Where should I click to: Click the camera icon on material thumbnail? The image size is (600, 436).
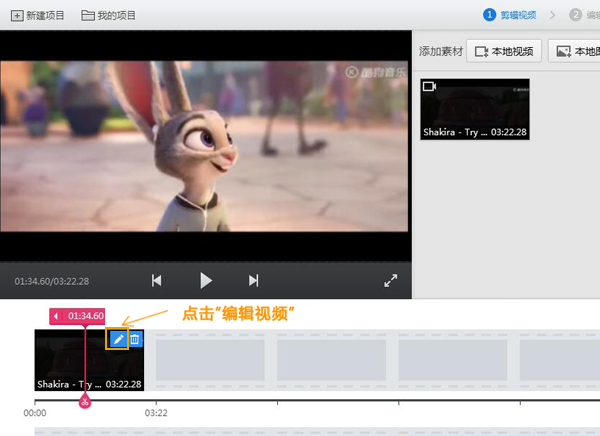[x=429, y=86]
